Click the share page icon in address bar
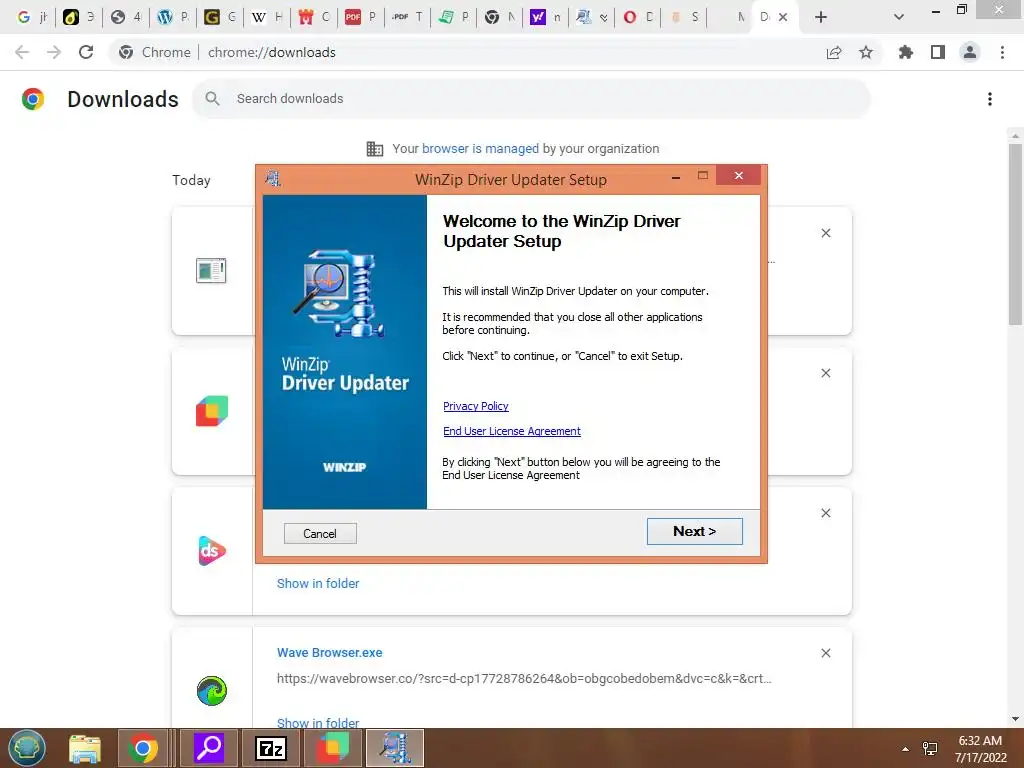Screen dimensions: 1024x768 [x=834, y=52]
